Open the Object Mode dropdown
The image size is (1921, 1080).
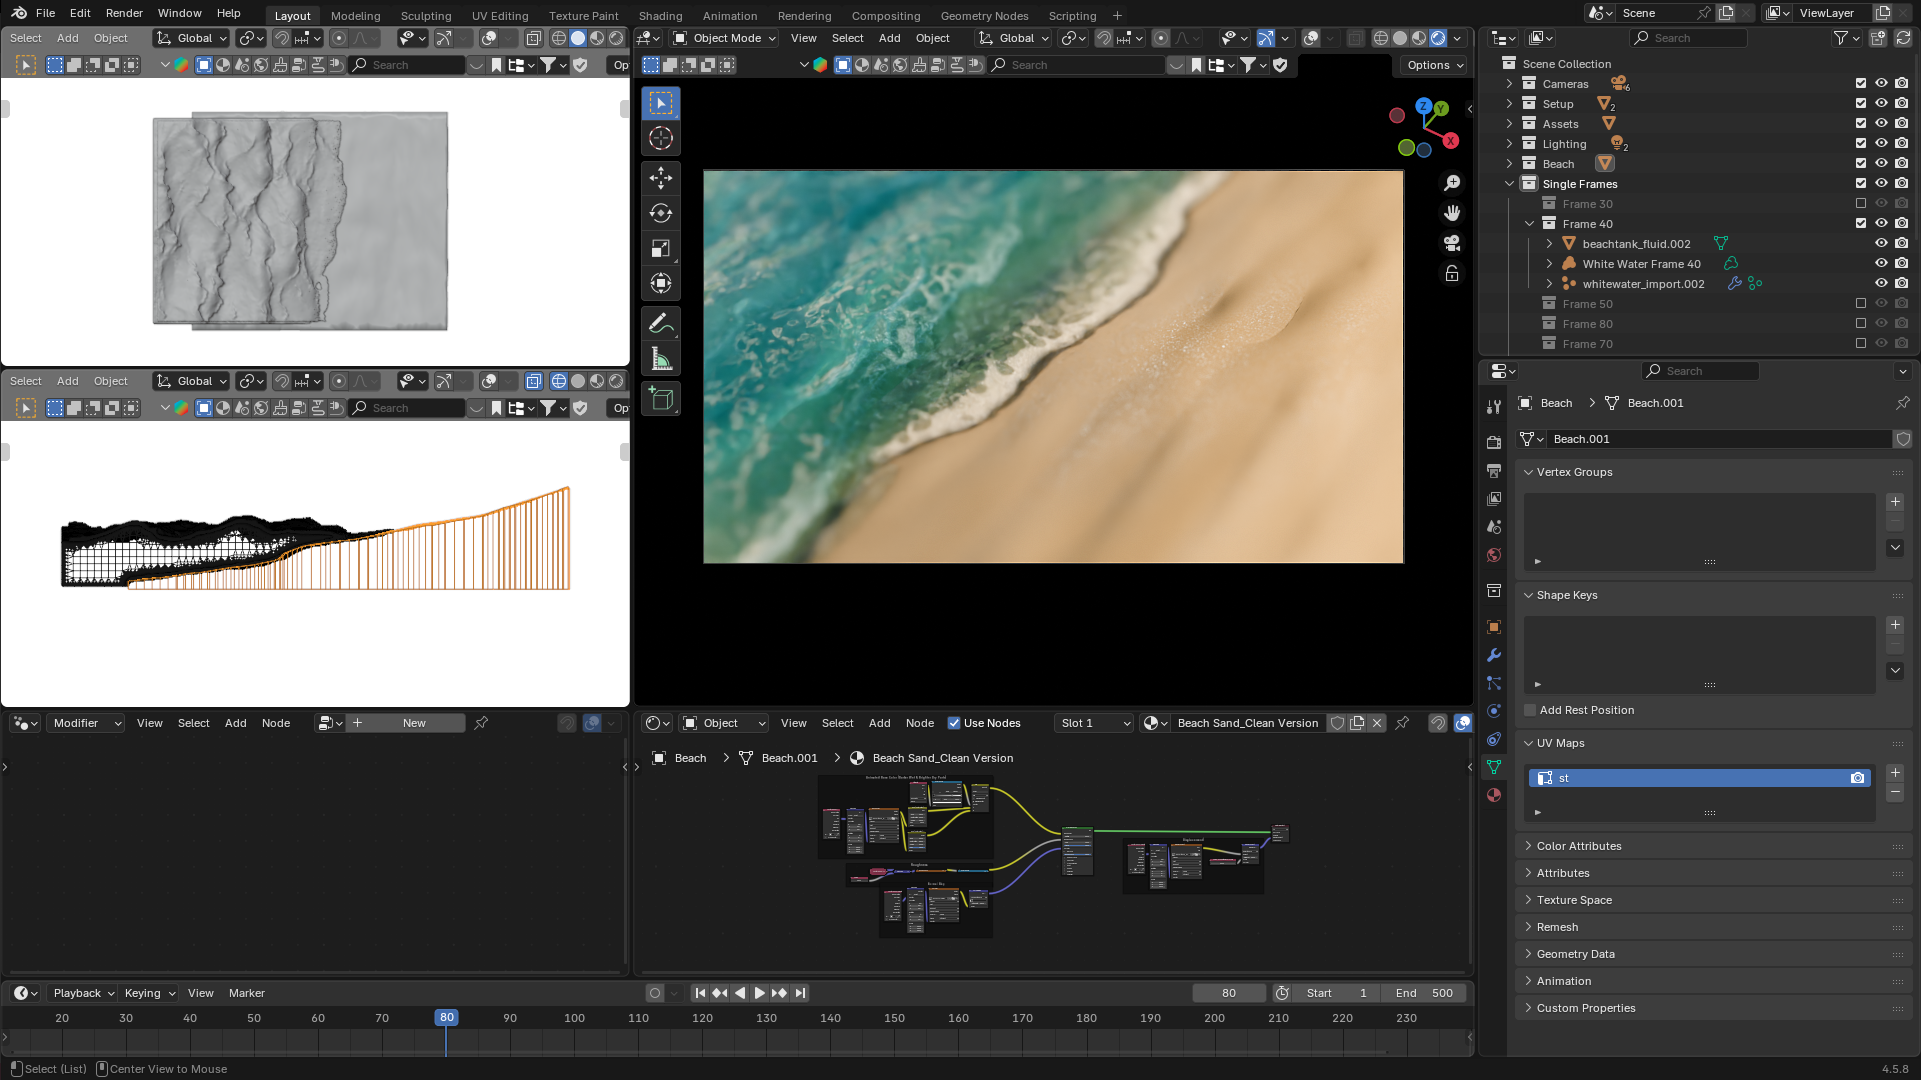tap(725, 38)
